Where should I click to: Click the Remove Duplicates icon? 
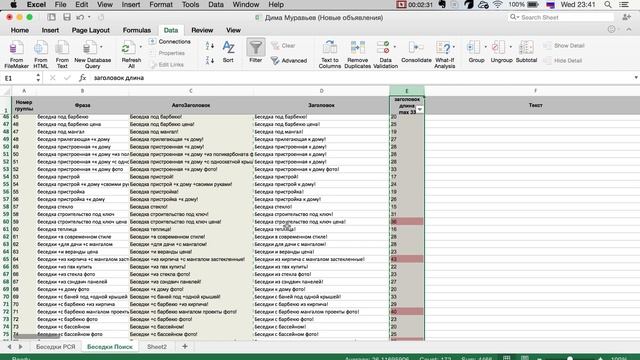(357, 47)
